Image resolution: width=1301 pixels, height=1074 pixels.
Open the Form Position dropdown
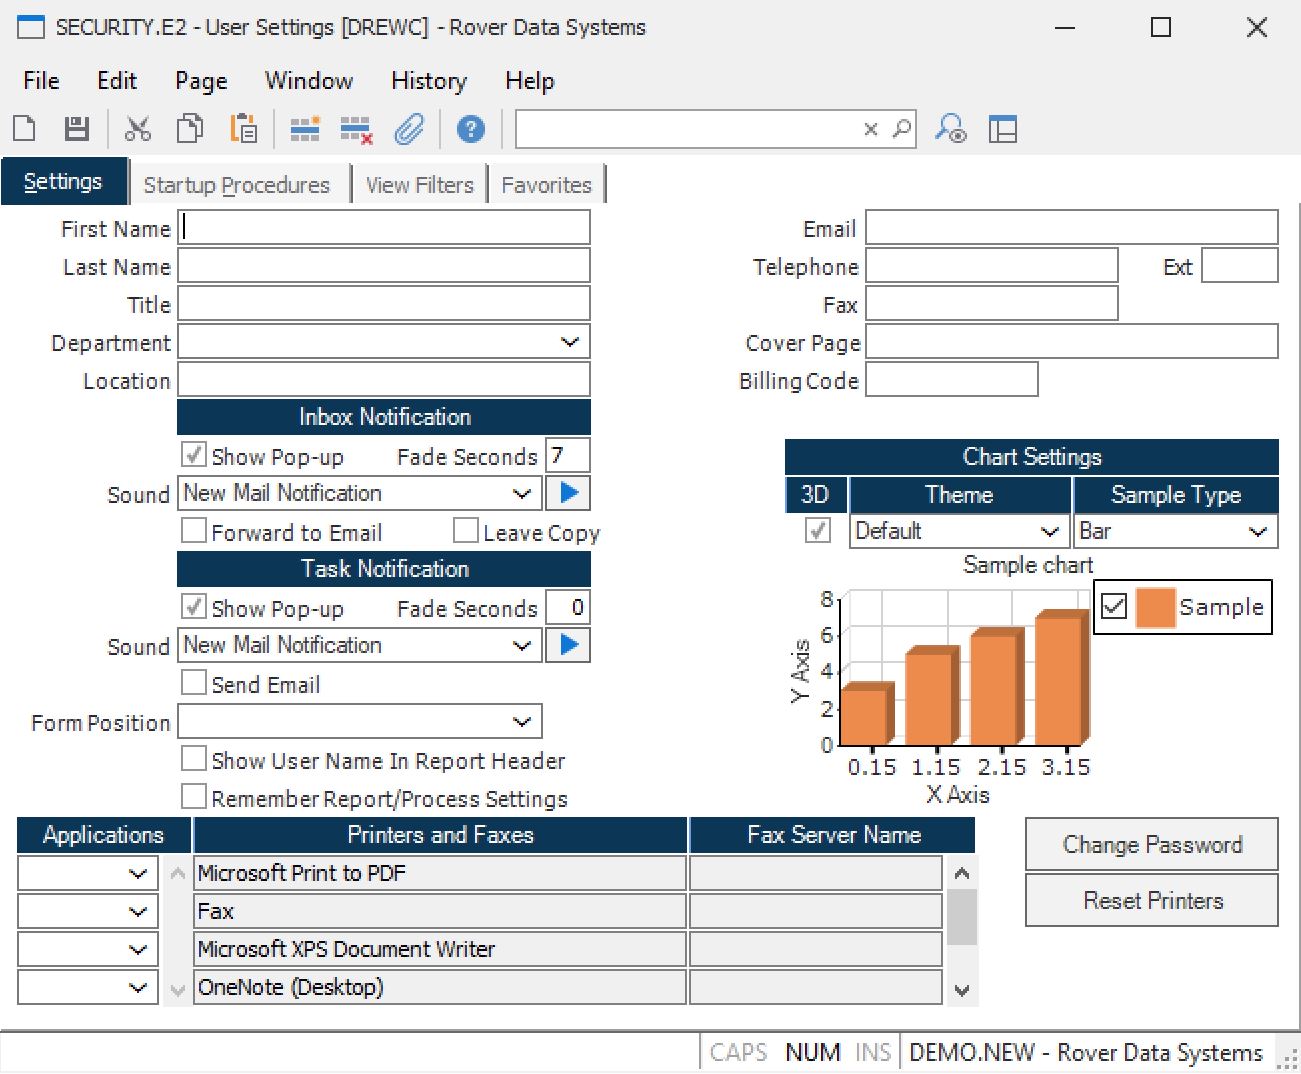pyautogui.click(x=521, y=722)
